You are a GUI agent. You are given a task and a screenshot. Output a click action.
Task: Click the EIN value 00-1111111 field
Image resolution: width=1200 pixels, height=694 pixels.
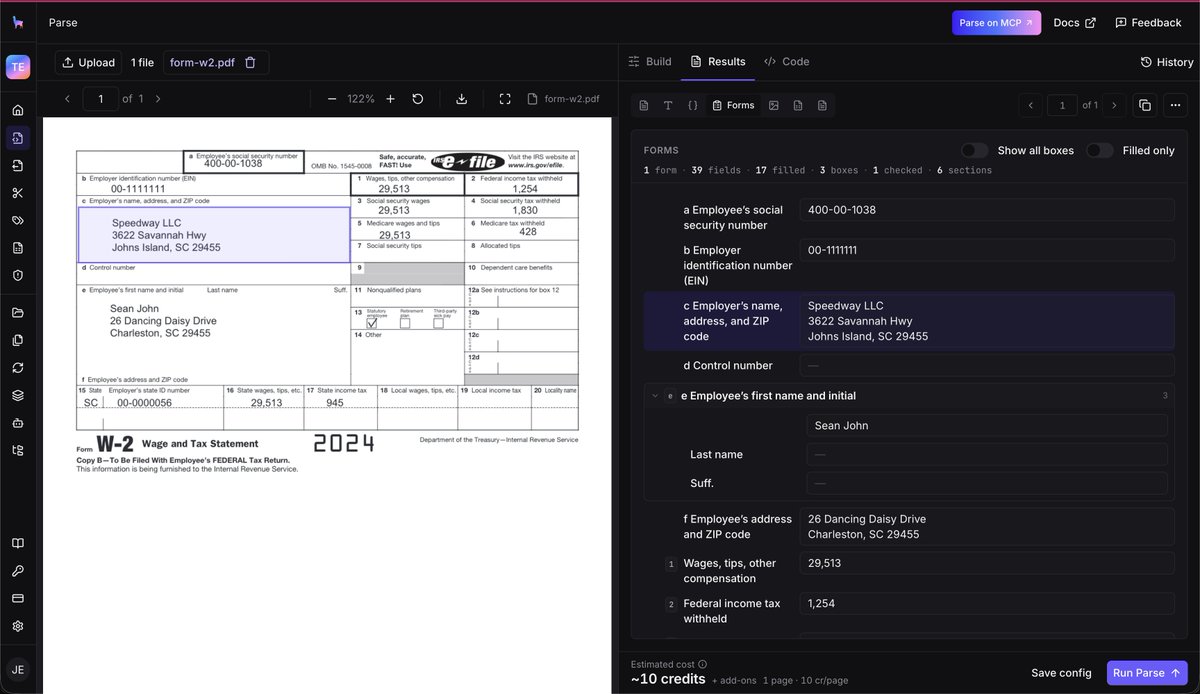pos(987,250)
